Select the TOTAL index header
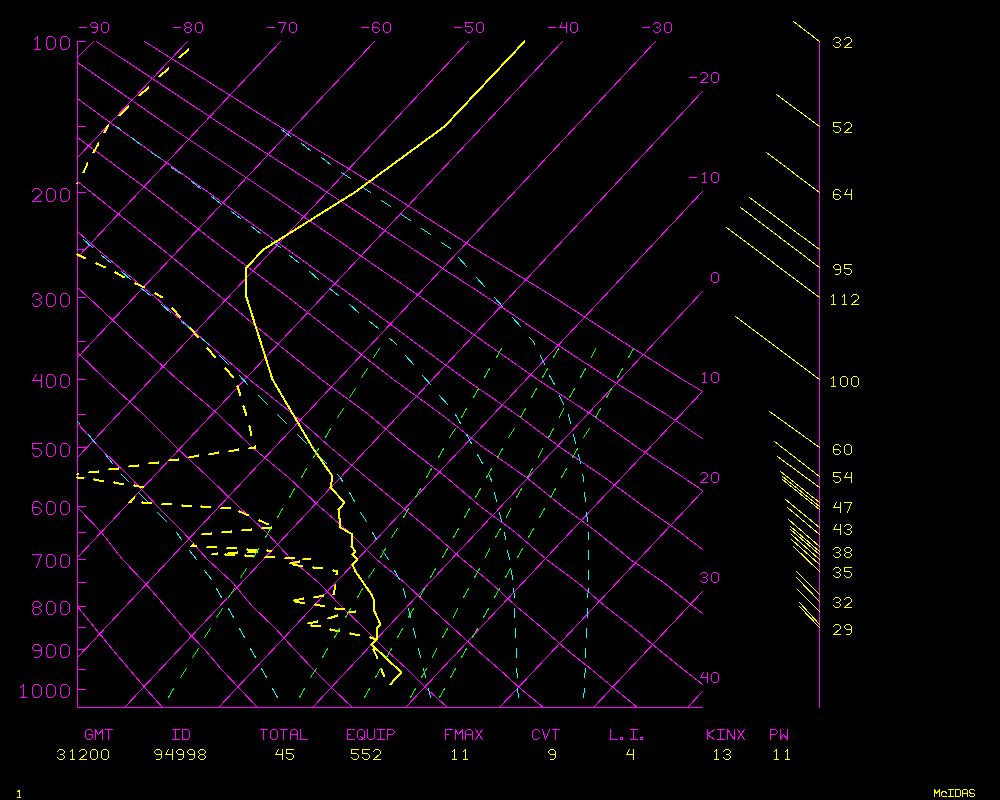 284,735
